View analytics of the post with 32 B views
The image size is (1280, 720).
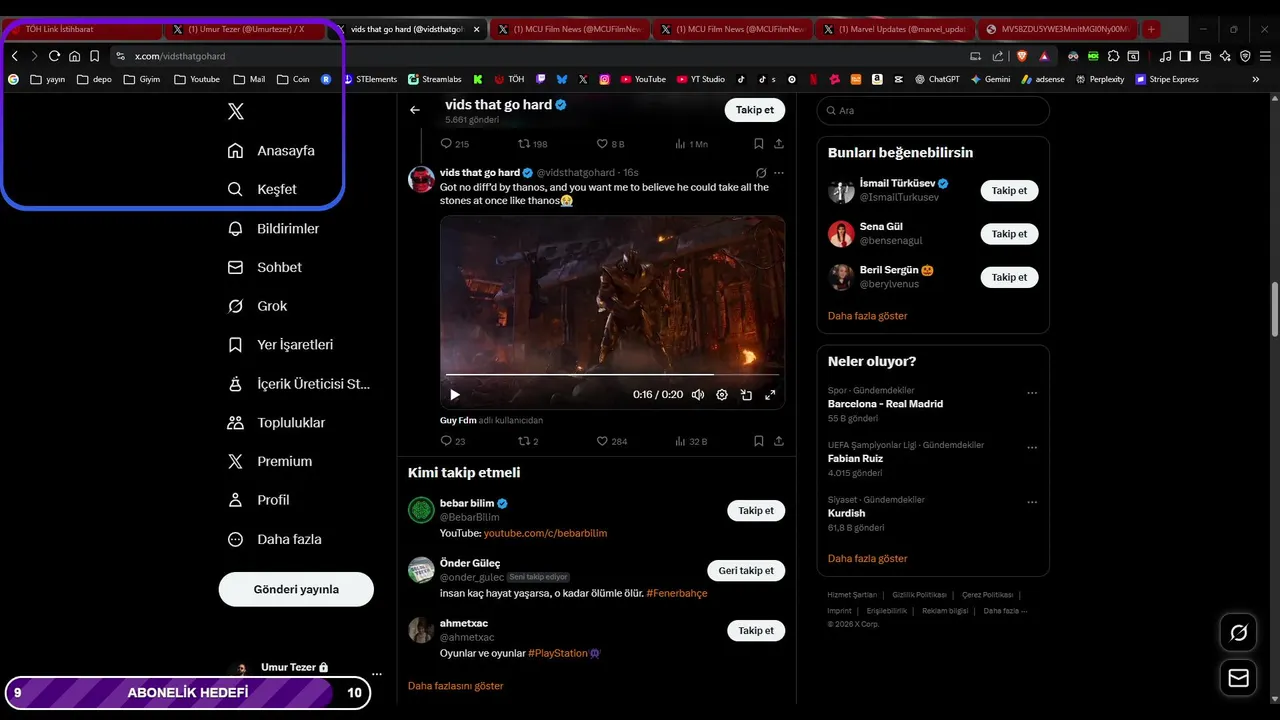tap(691, 441)
